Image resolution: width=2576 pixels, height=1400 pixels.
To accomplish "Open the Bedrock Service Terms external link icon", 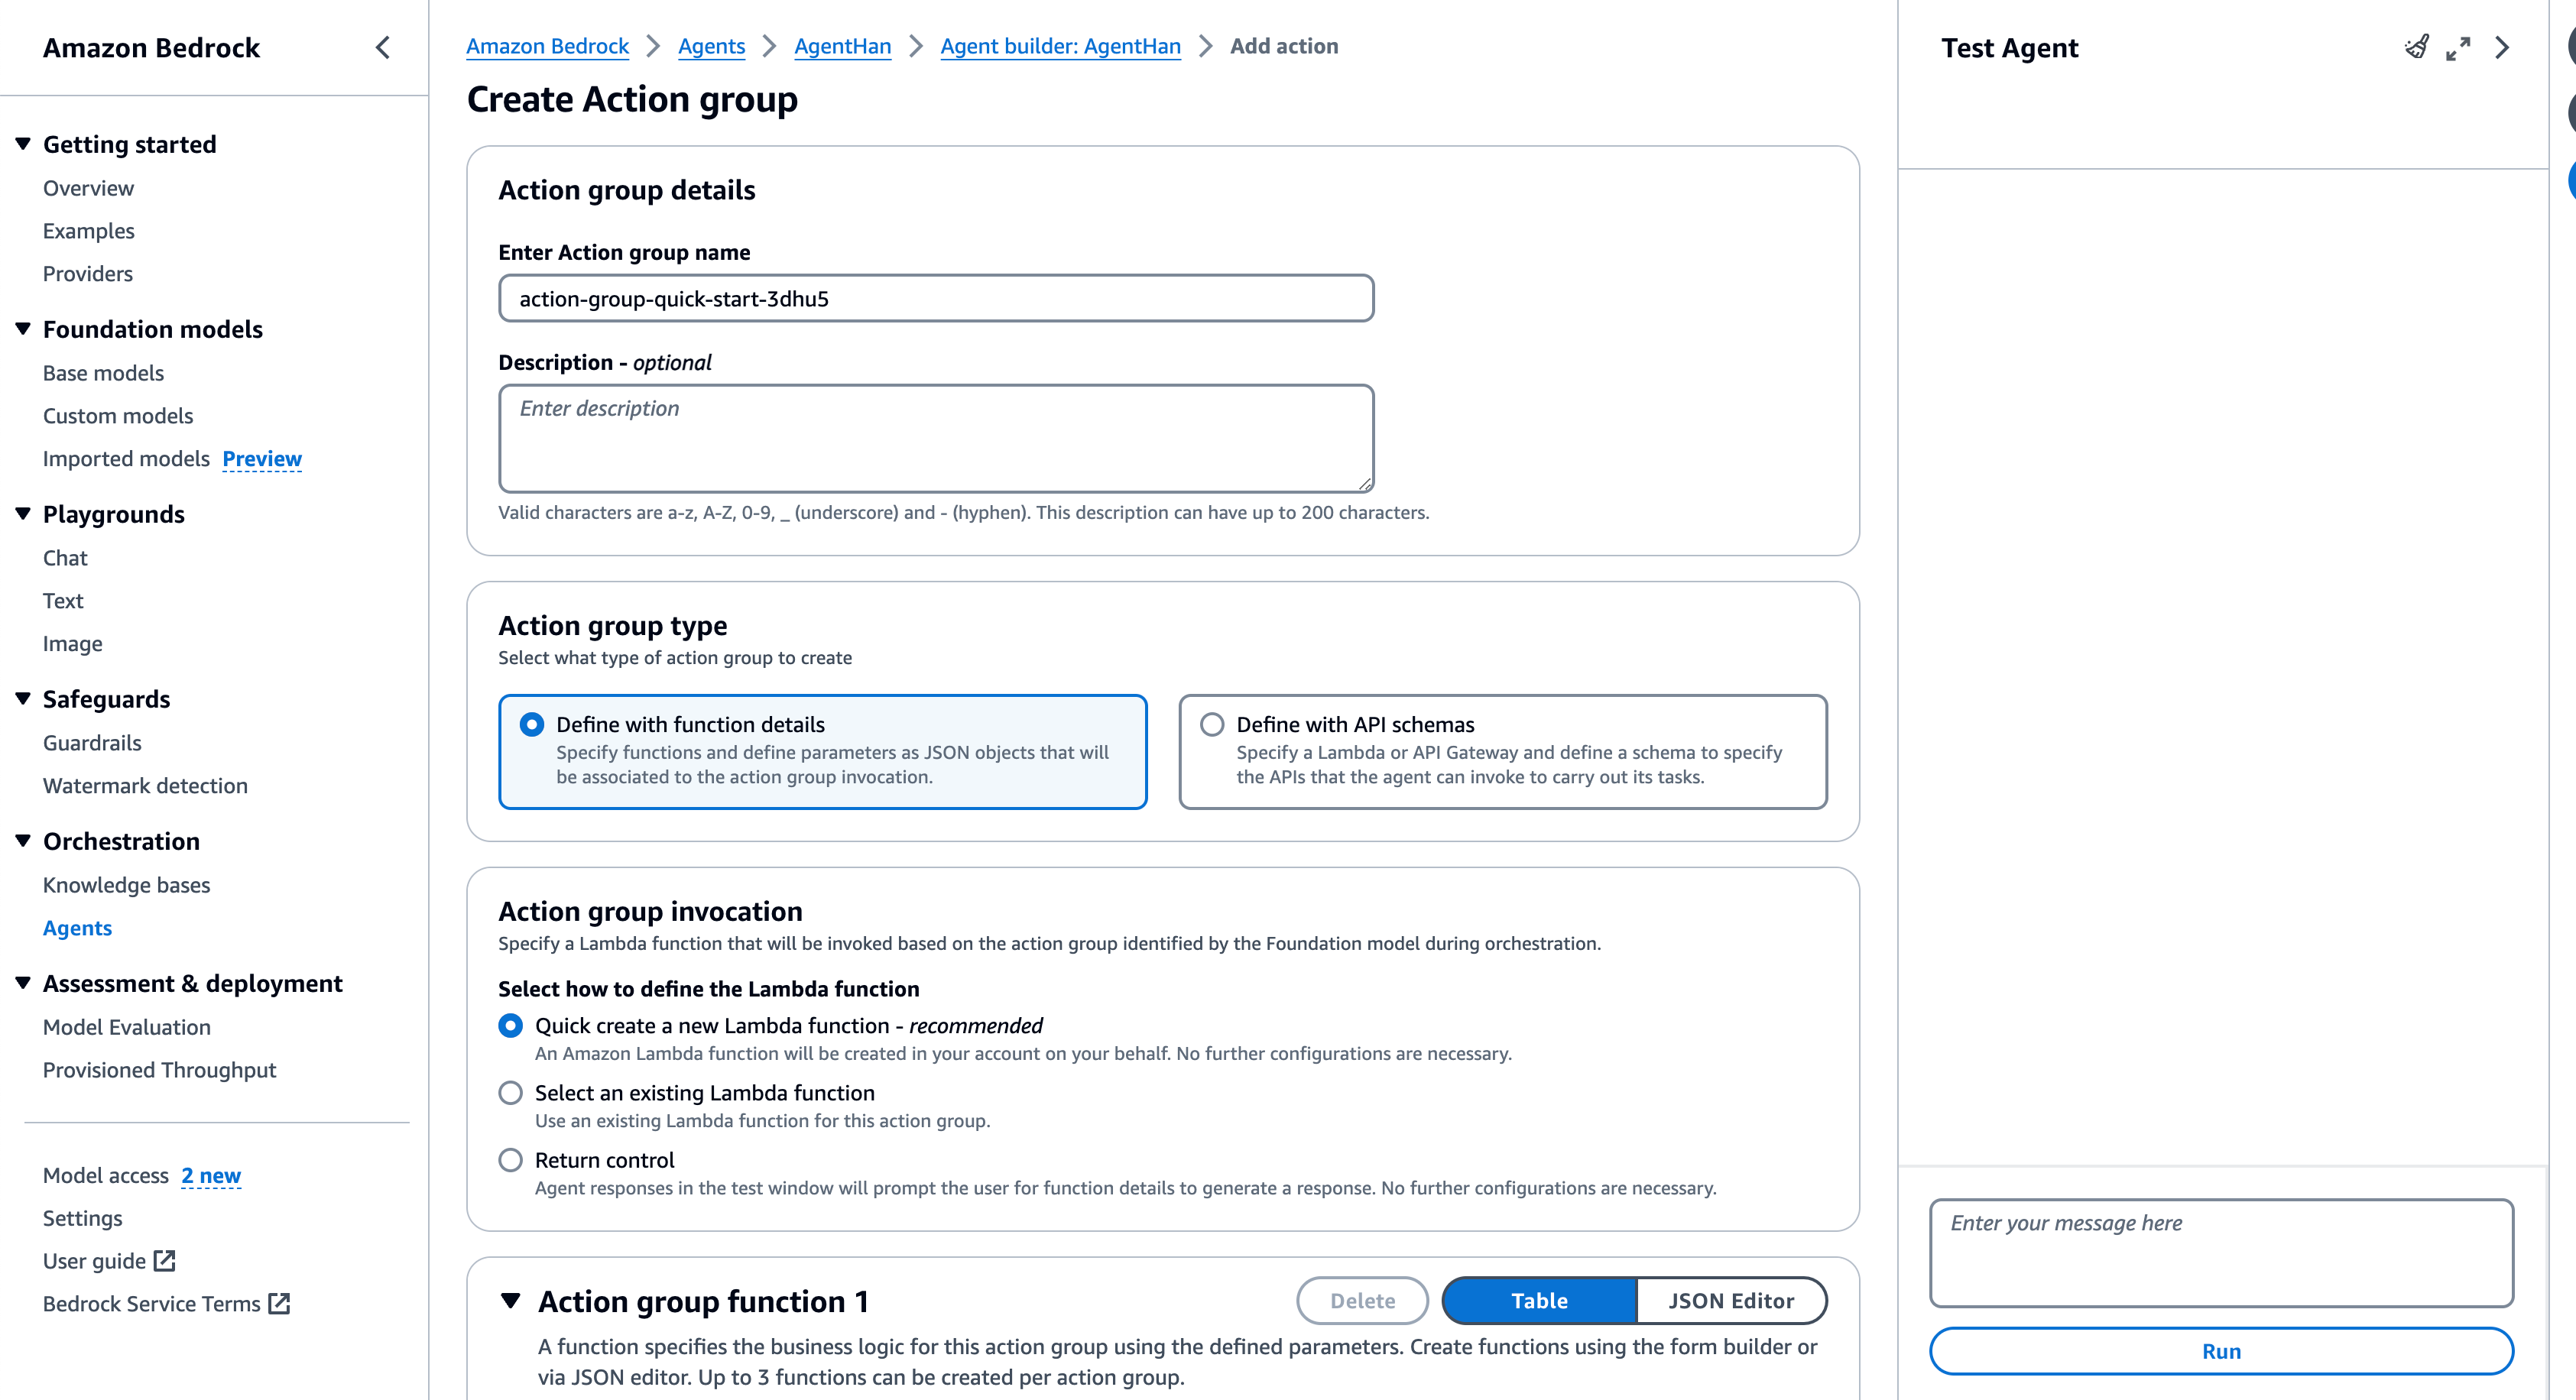I will [x=279, y=1304].
